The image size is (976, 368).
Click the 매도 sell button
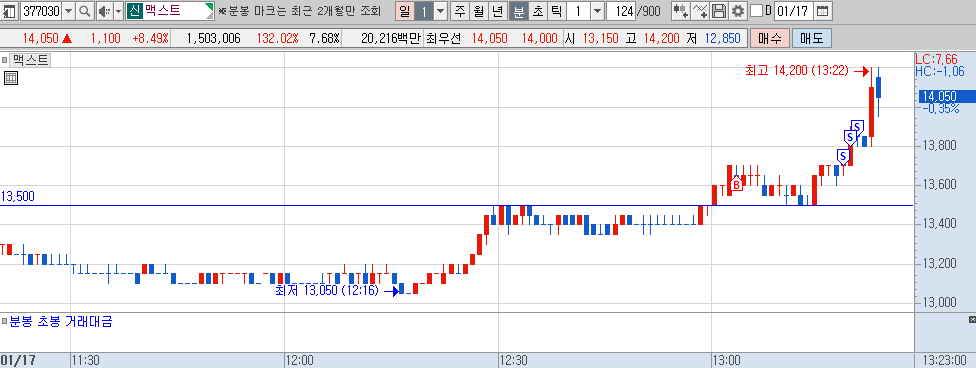812,39
